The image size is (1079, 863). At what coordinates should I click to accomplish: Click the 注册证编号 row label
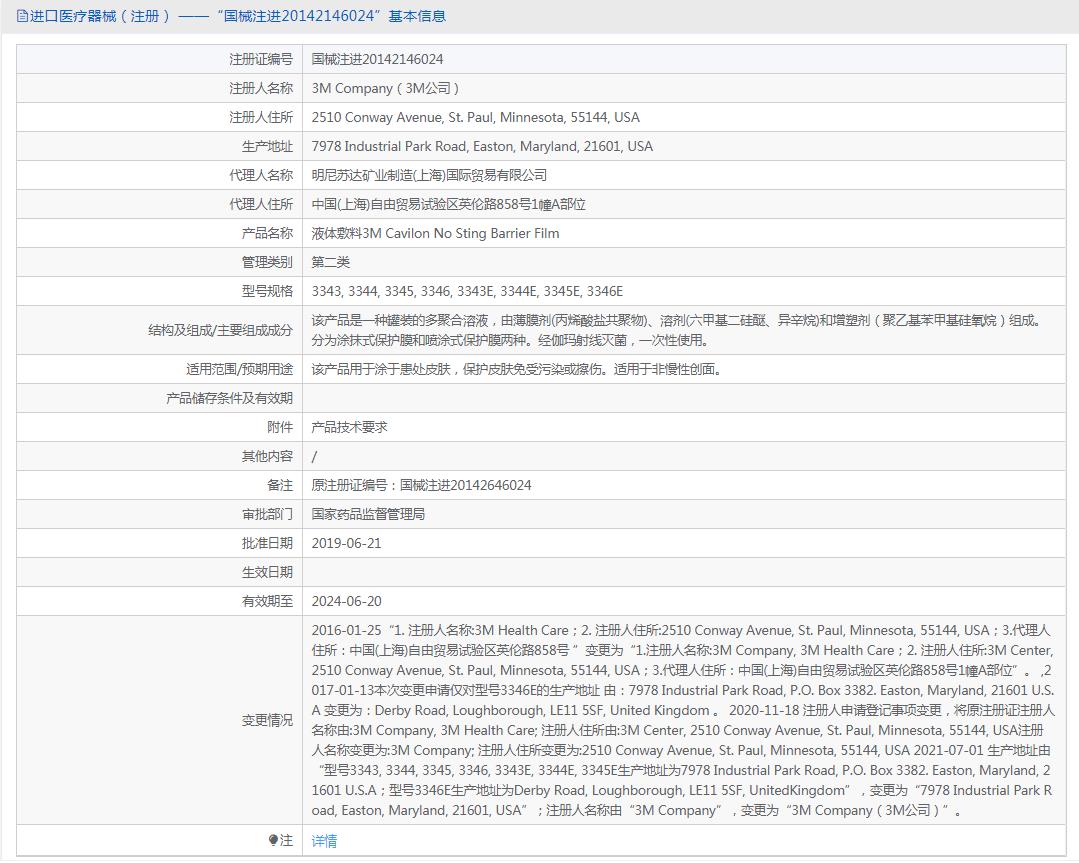click(261, 60)
